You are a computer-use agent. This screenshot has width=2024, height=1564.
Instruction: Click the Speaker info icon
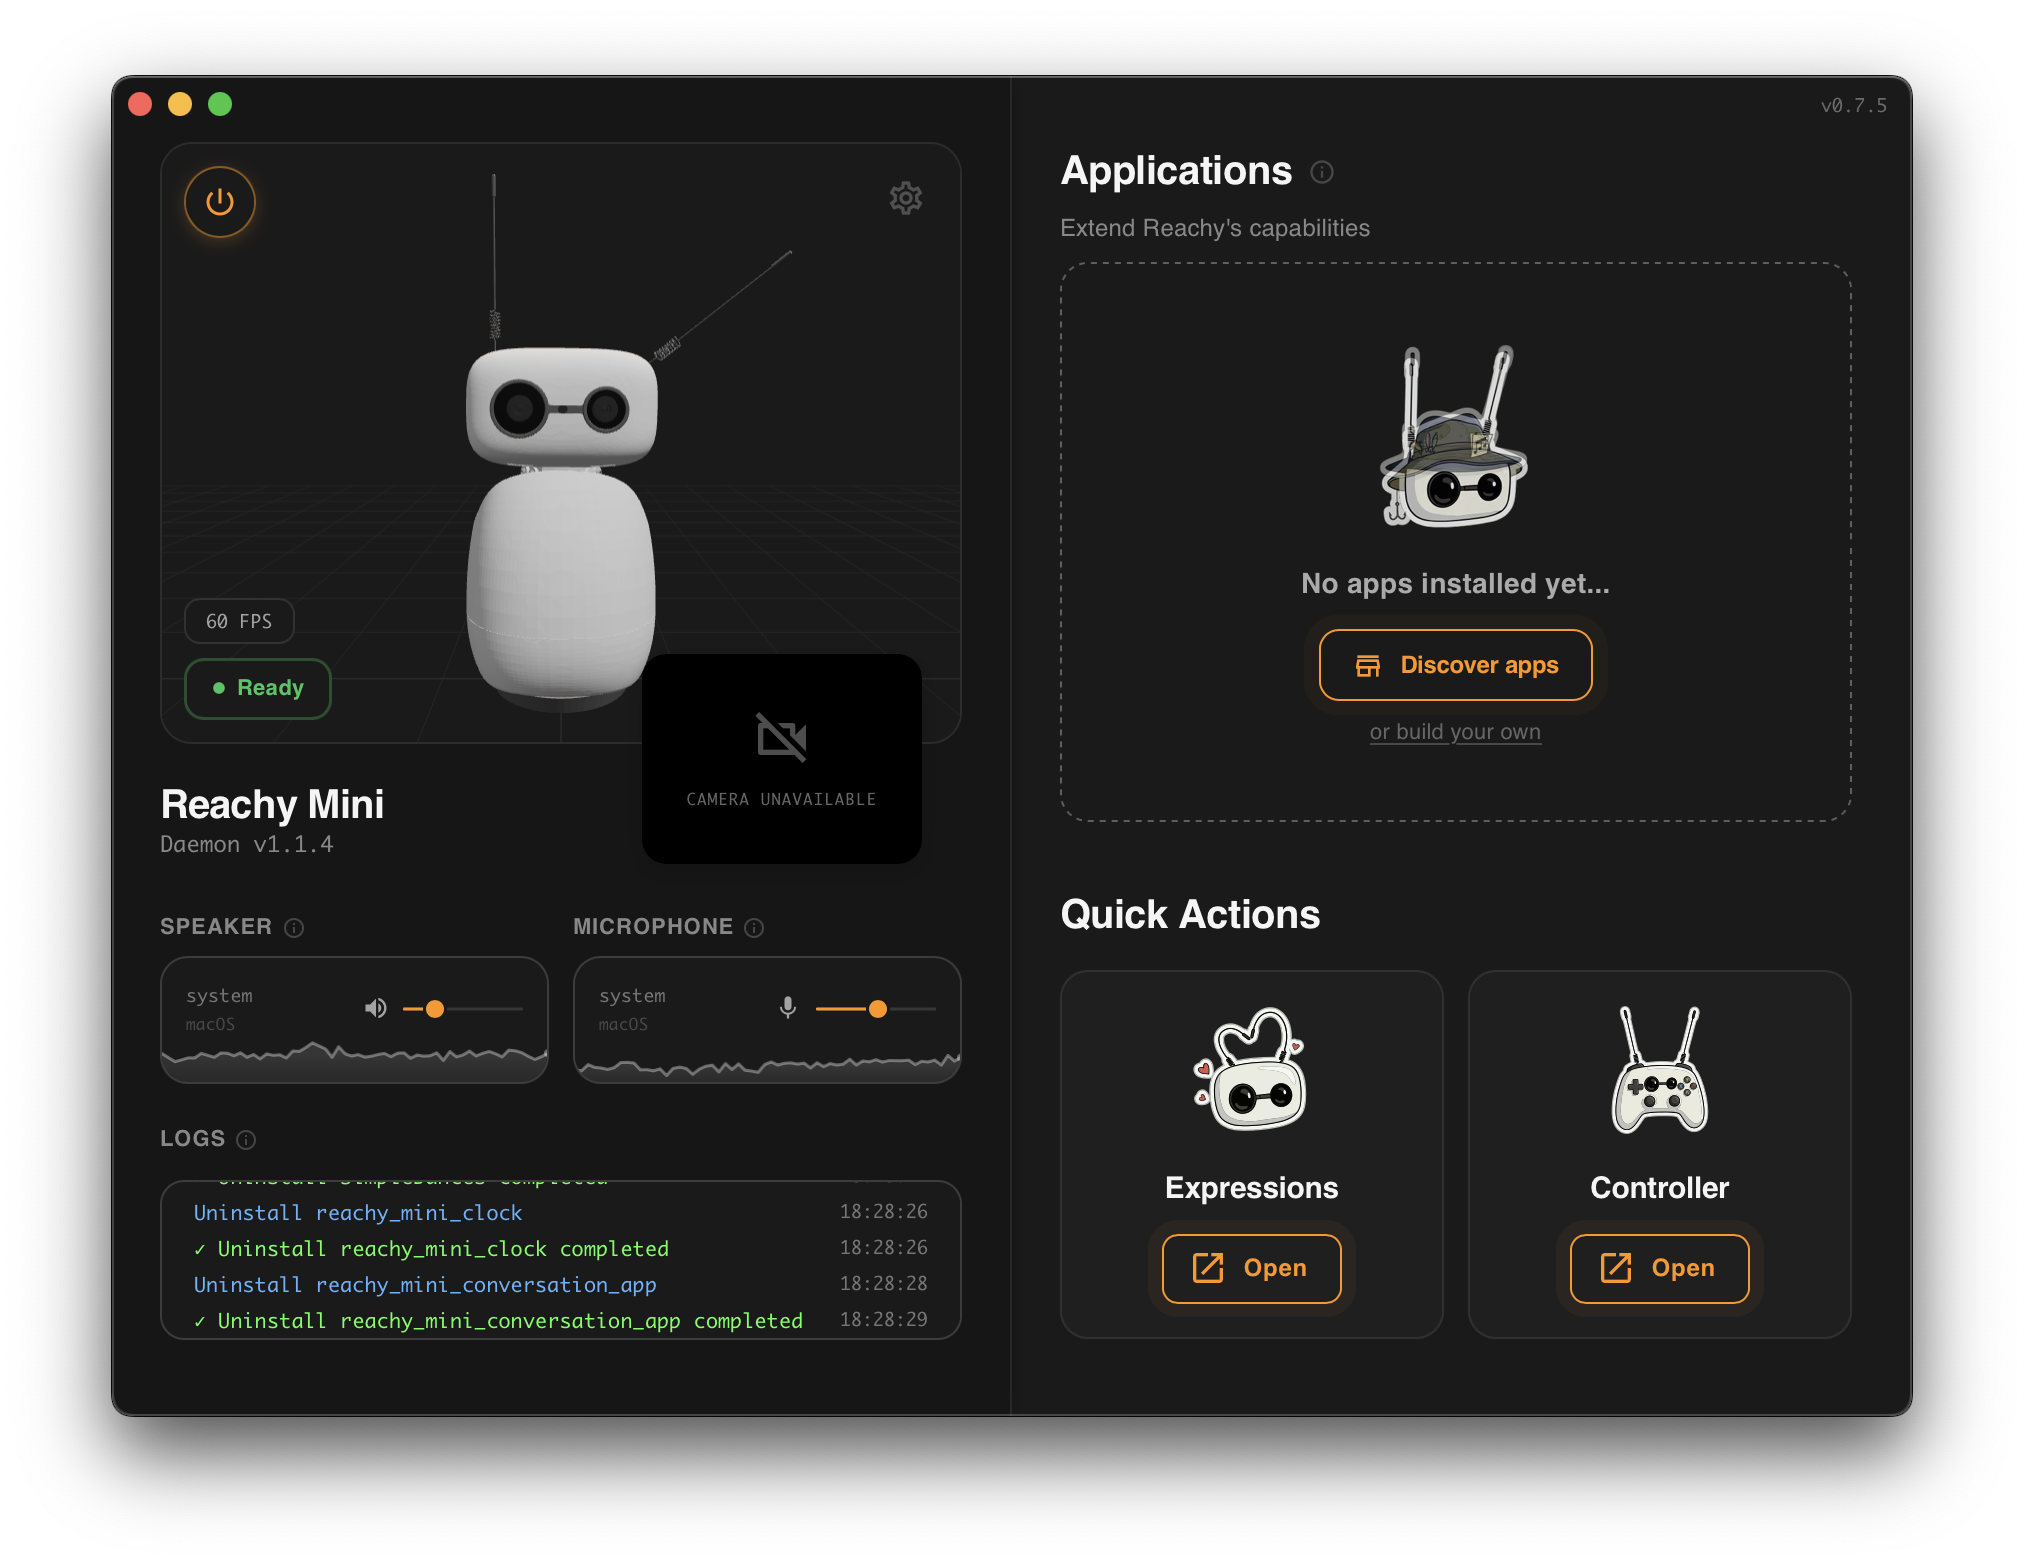[x=294, y=928]
